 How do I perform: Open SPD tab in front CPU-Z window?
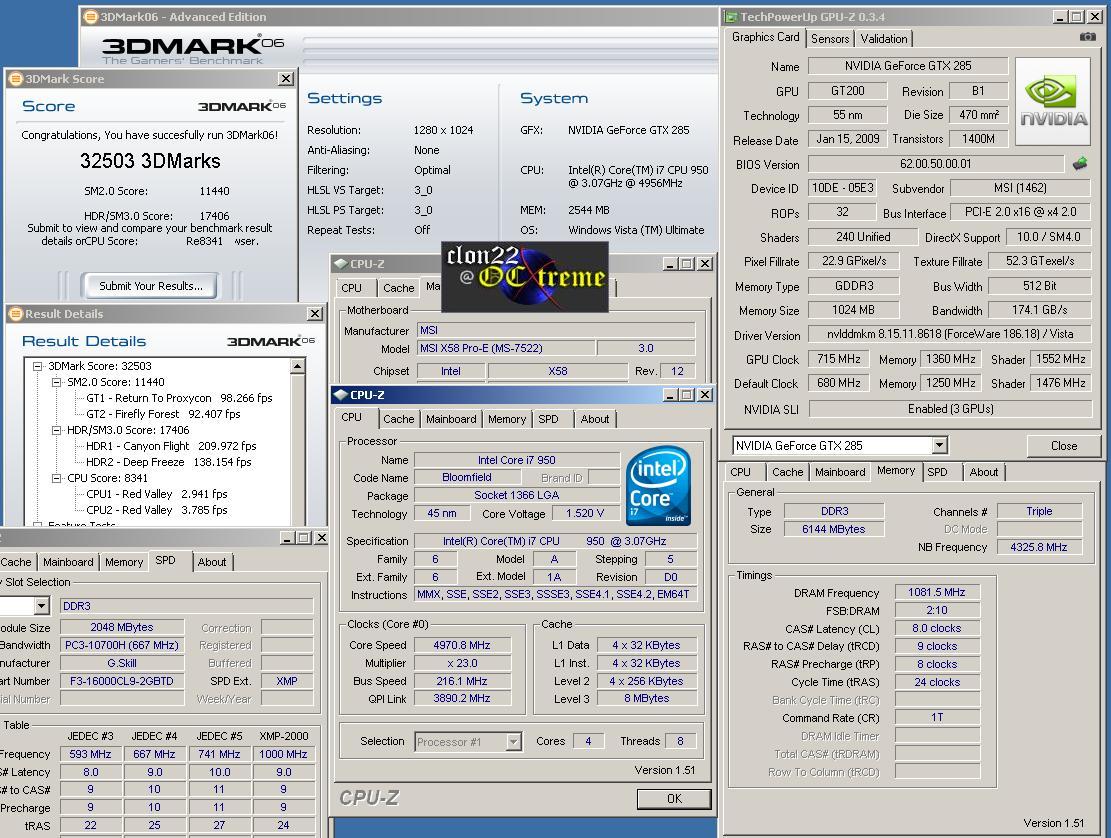548,419
